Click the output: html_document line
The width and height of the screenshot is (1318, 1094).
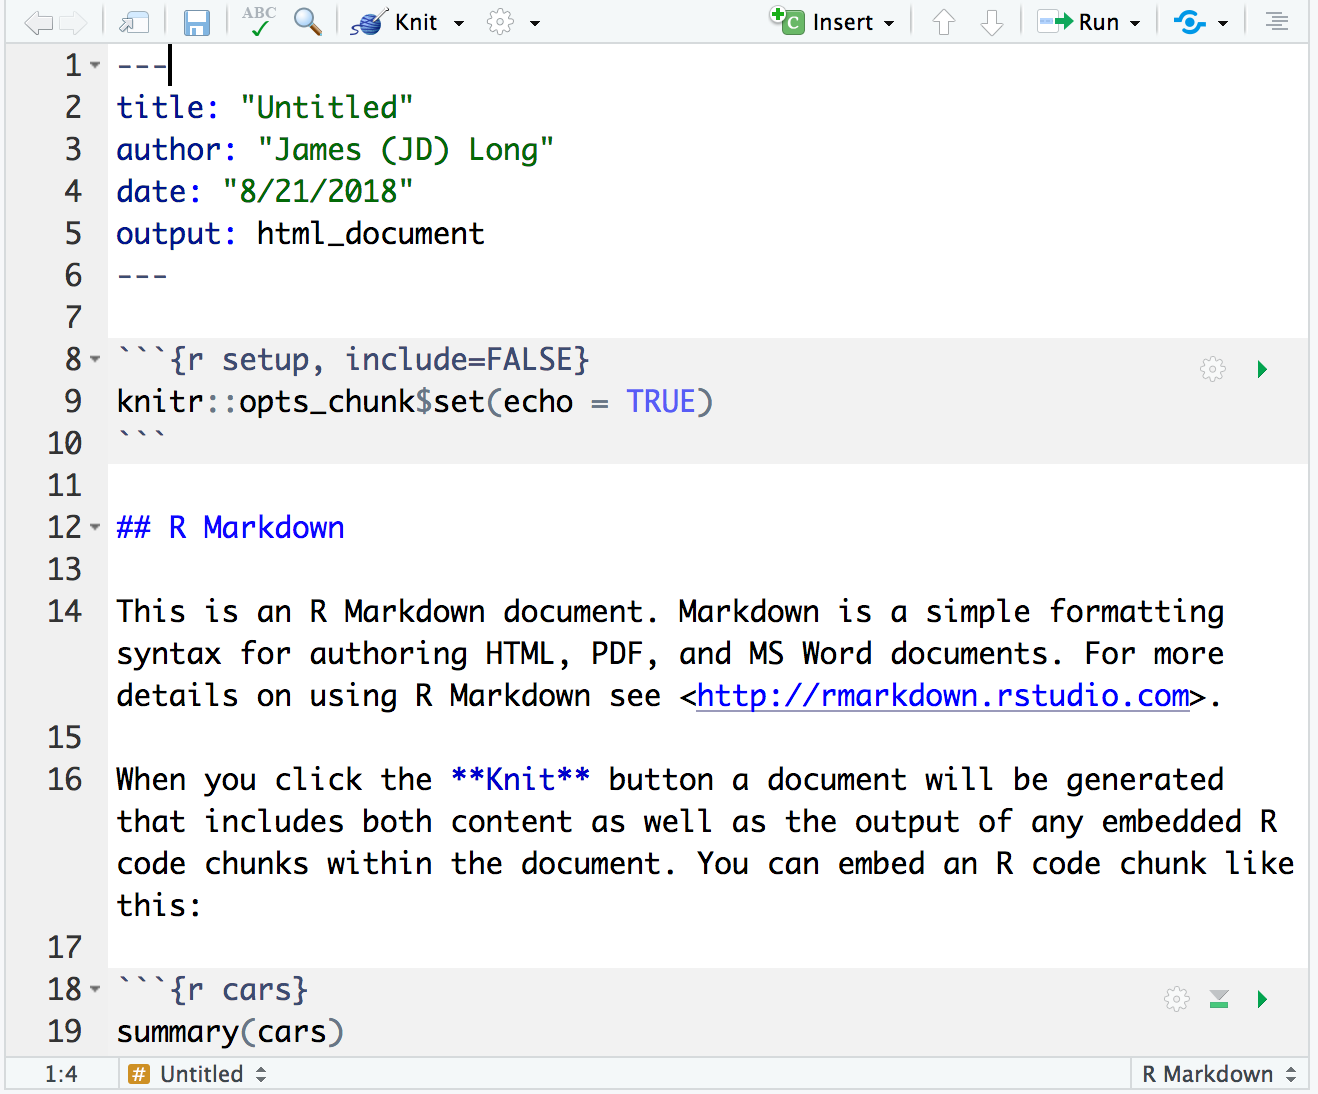(x=300, y=233)
